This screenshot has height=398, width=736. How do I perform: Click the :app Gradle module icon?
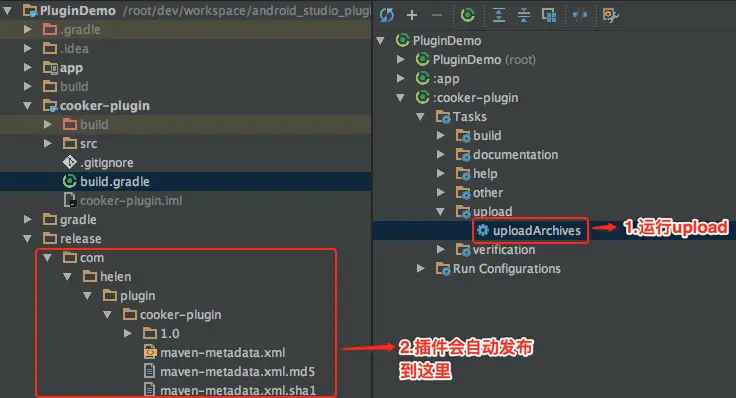pos(422,78)
